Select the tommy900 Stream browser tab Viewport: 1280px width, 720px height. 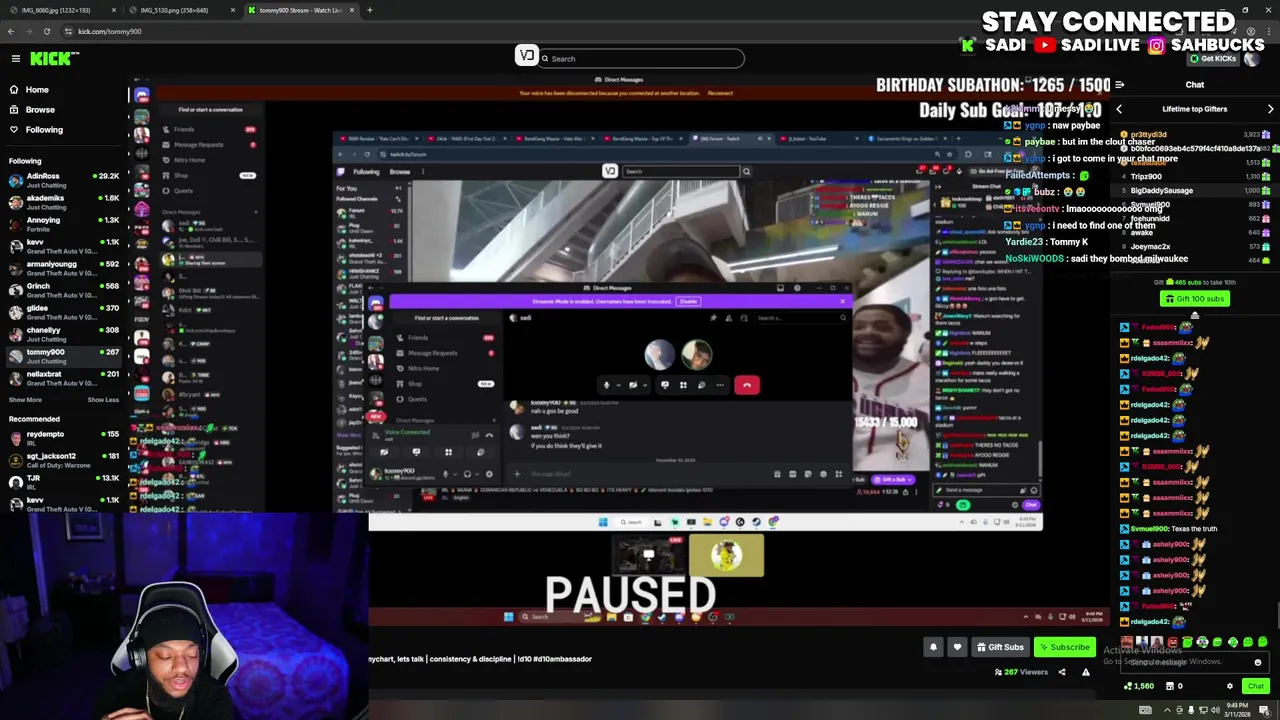point(300,10)
